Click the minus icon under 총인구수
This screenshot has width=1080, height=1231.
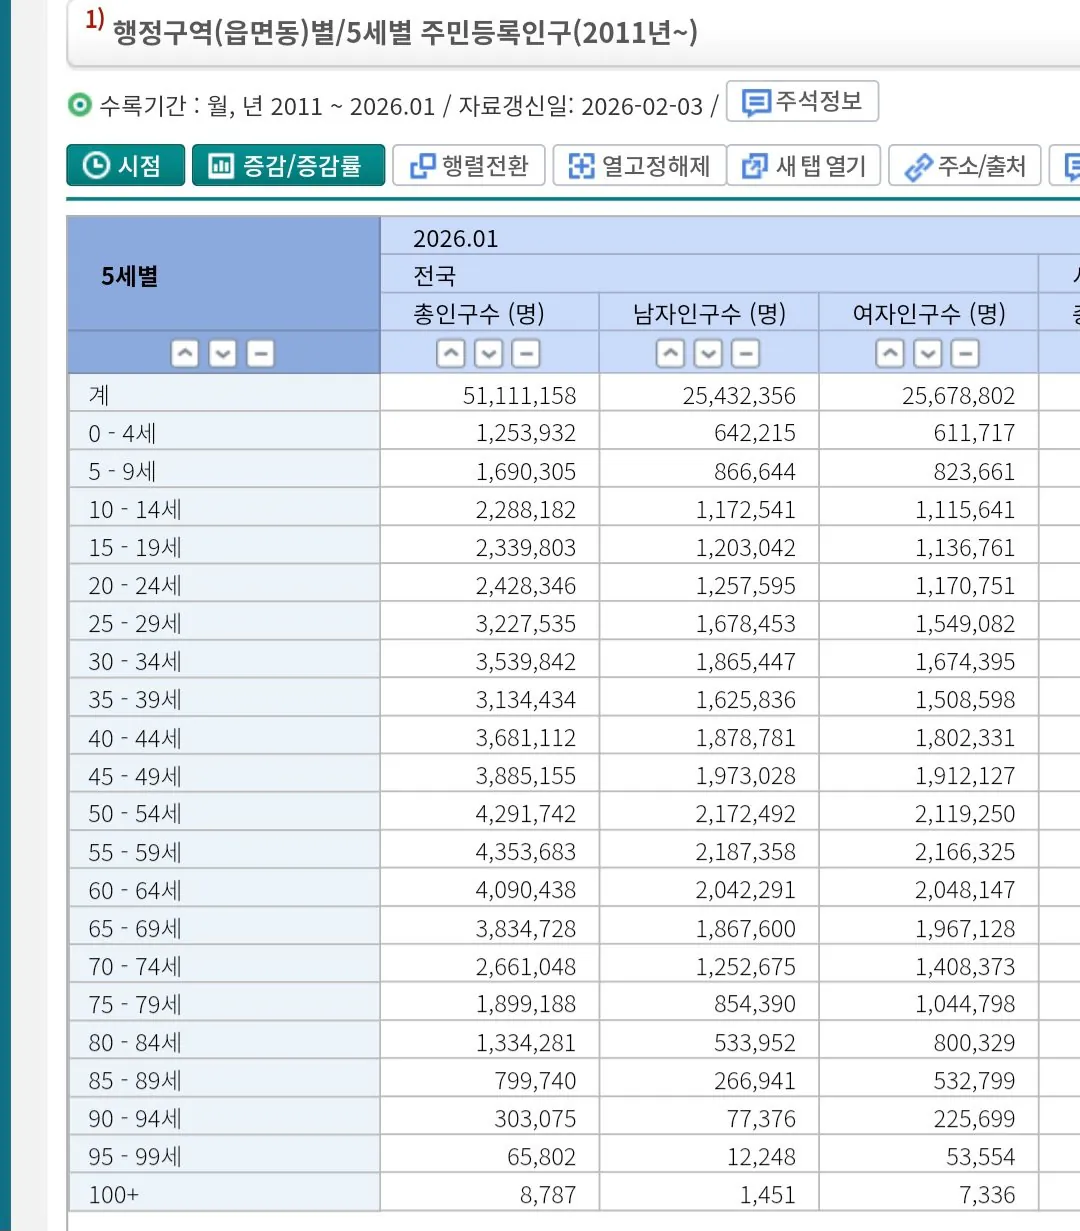click(526, 354)
